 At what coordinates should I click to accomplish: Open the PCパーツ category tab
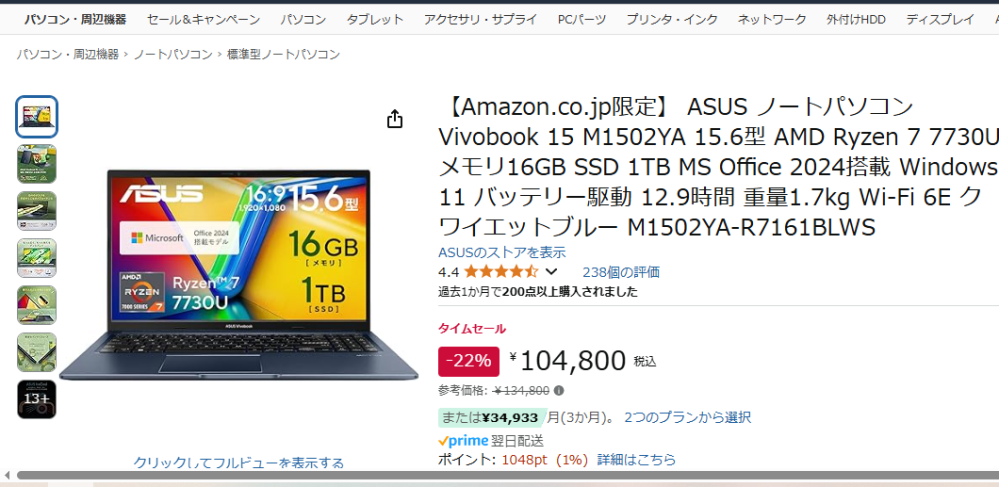point(582,19)
